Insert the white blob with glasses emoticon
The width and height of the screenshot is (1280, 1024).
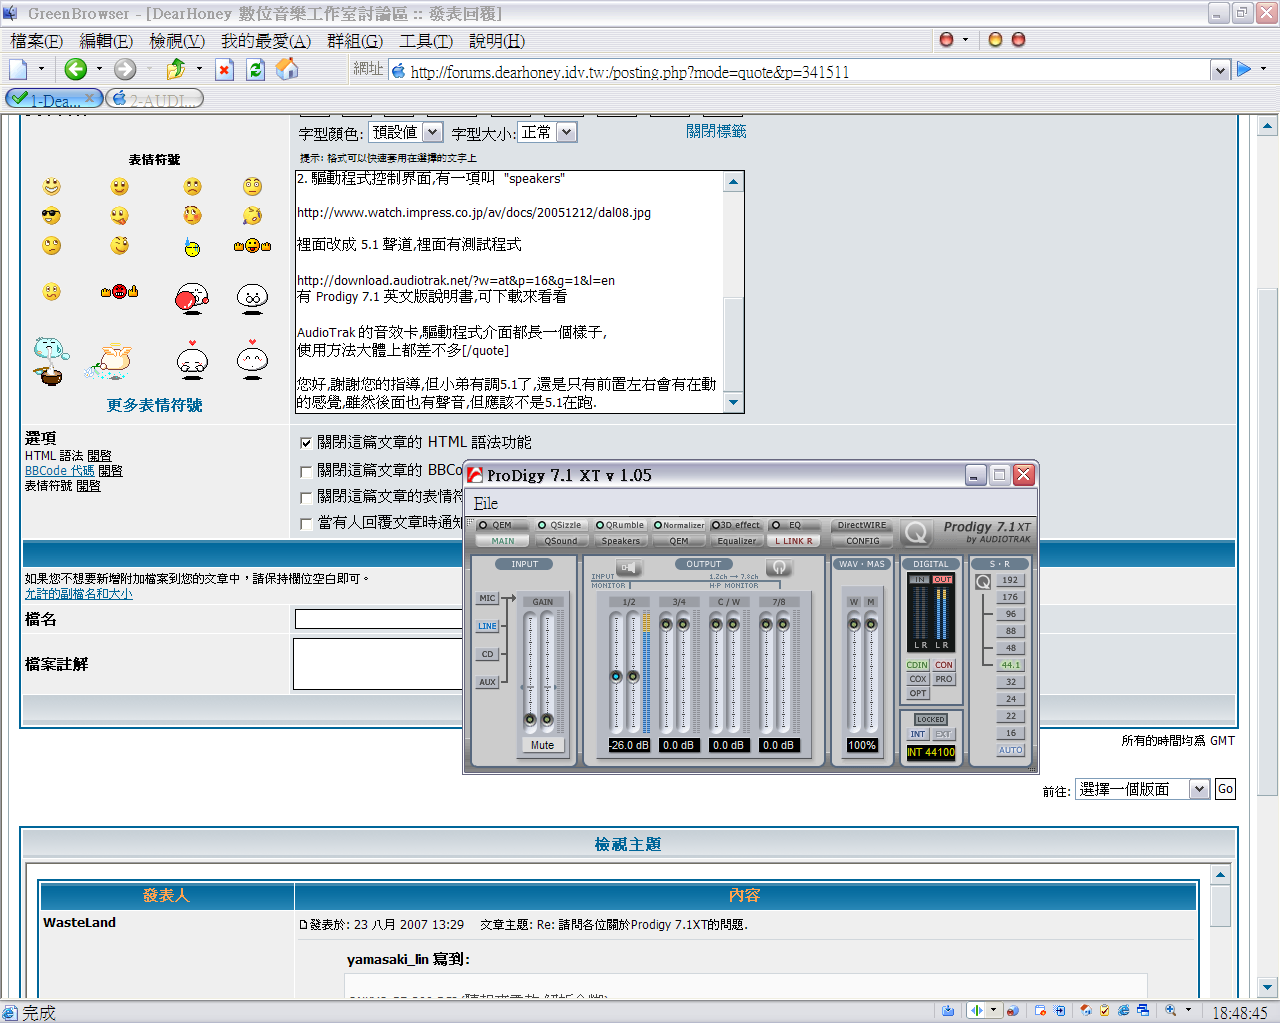pos(252,297)
